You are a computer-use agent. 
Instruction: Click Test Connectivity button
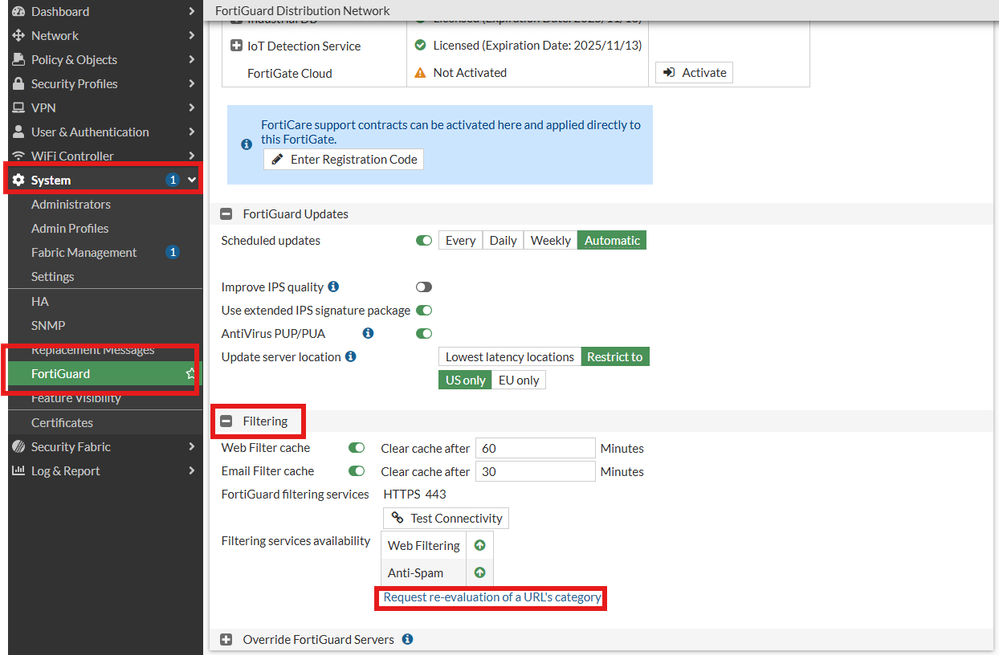coord(446,518)
